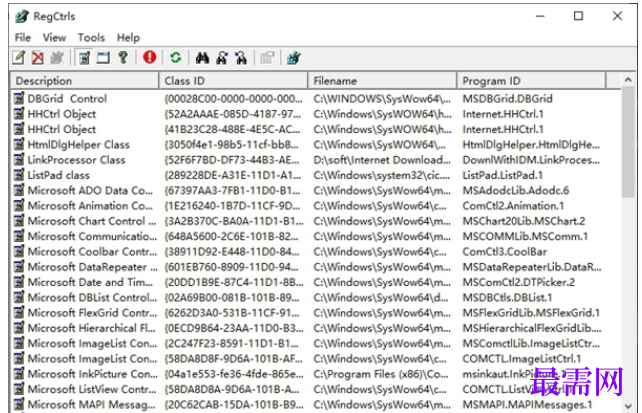Open the Tools menu
Image resolution: width=642 pixels, height=413 pixels.
click(x=91, y=38)
